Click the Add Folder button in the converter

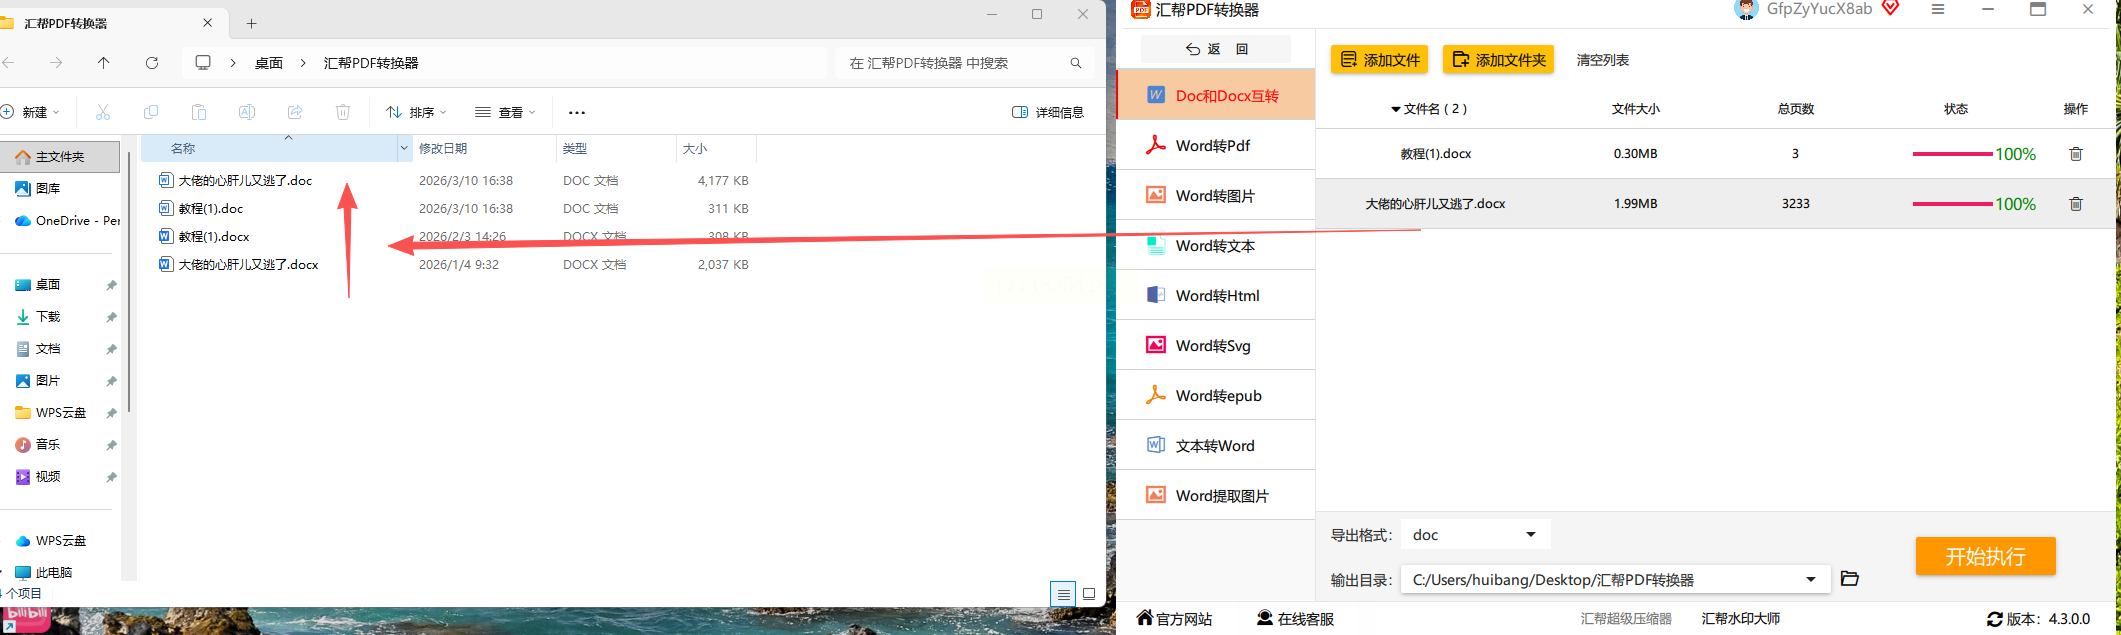[x=1498, y=60]
